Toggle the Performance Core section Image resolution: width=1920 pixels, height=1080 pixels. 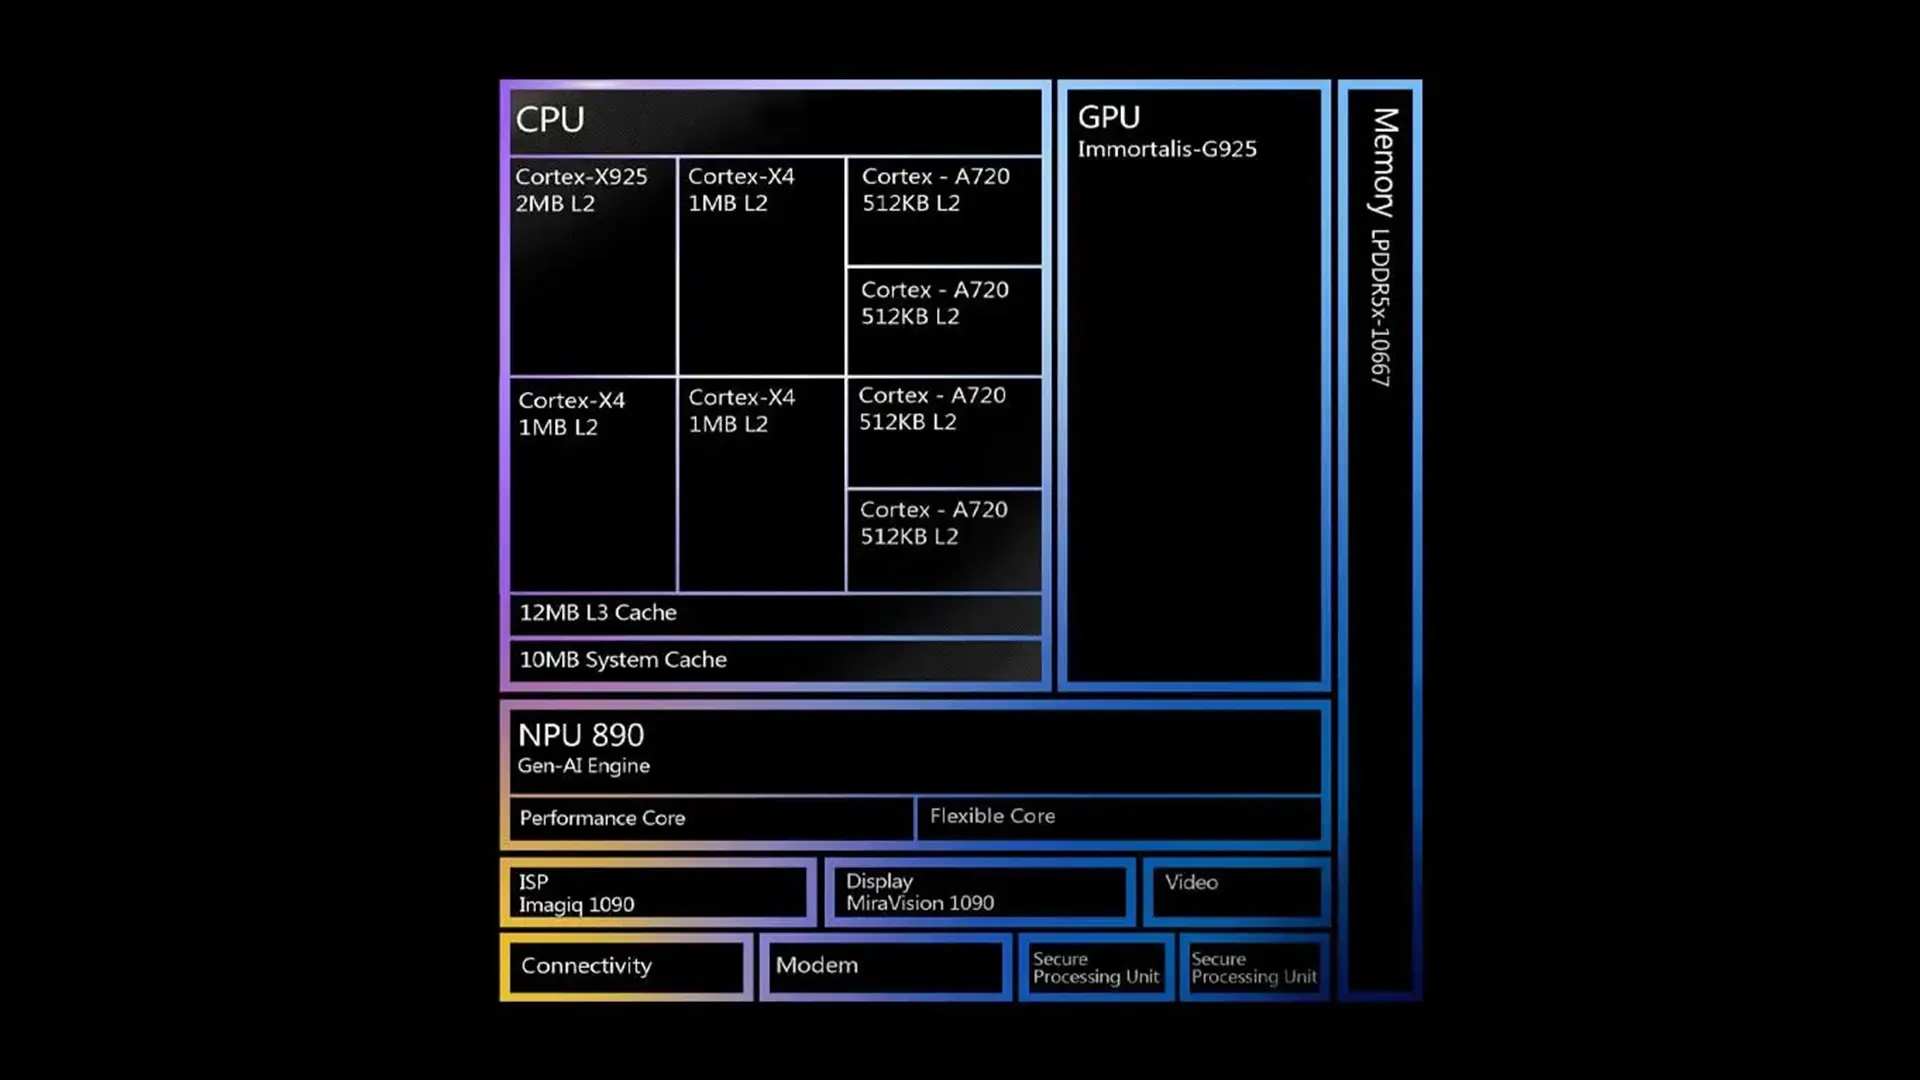(712, 818)
